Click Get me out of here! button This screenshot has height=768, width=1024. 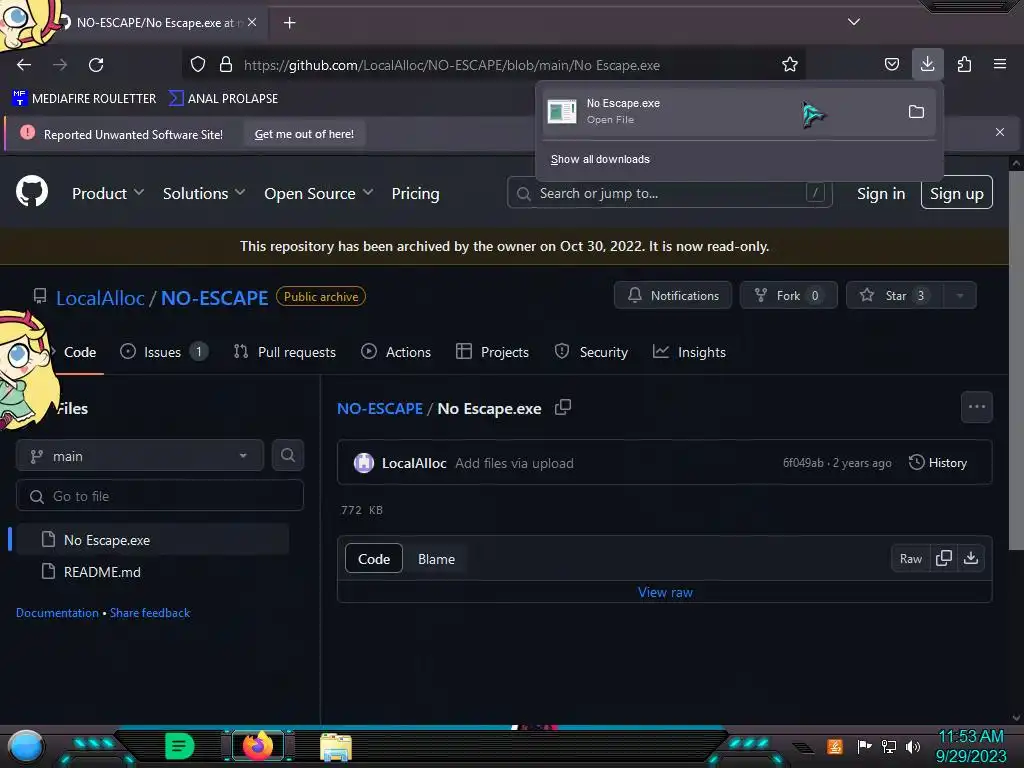click(304, 134)
